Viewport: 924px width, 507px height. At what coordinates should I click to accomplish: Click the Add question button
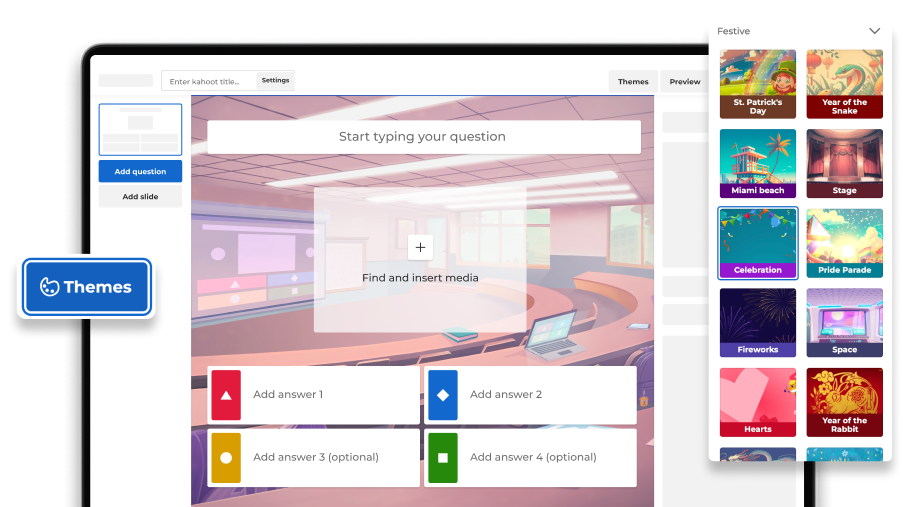pos(140,172)
